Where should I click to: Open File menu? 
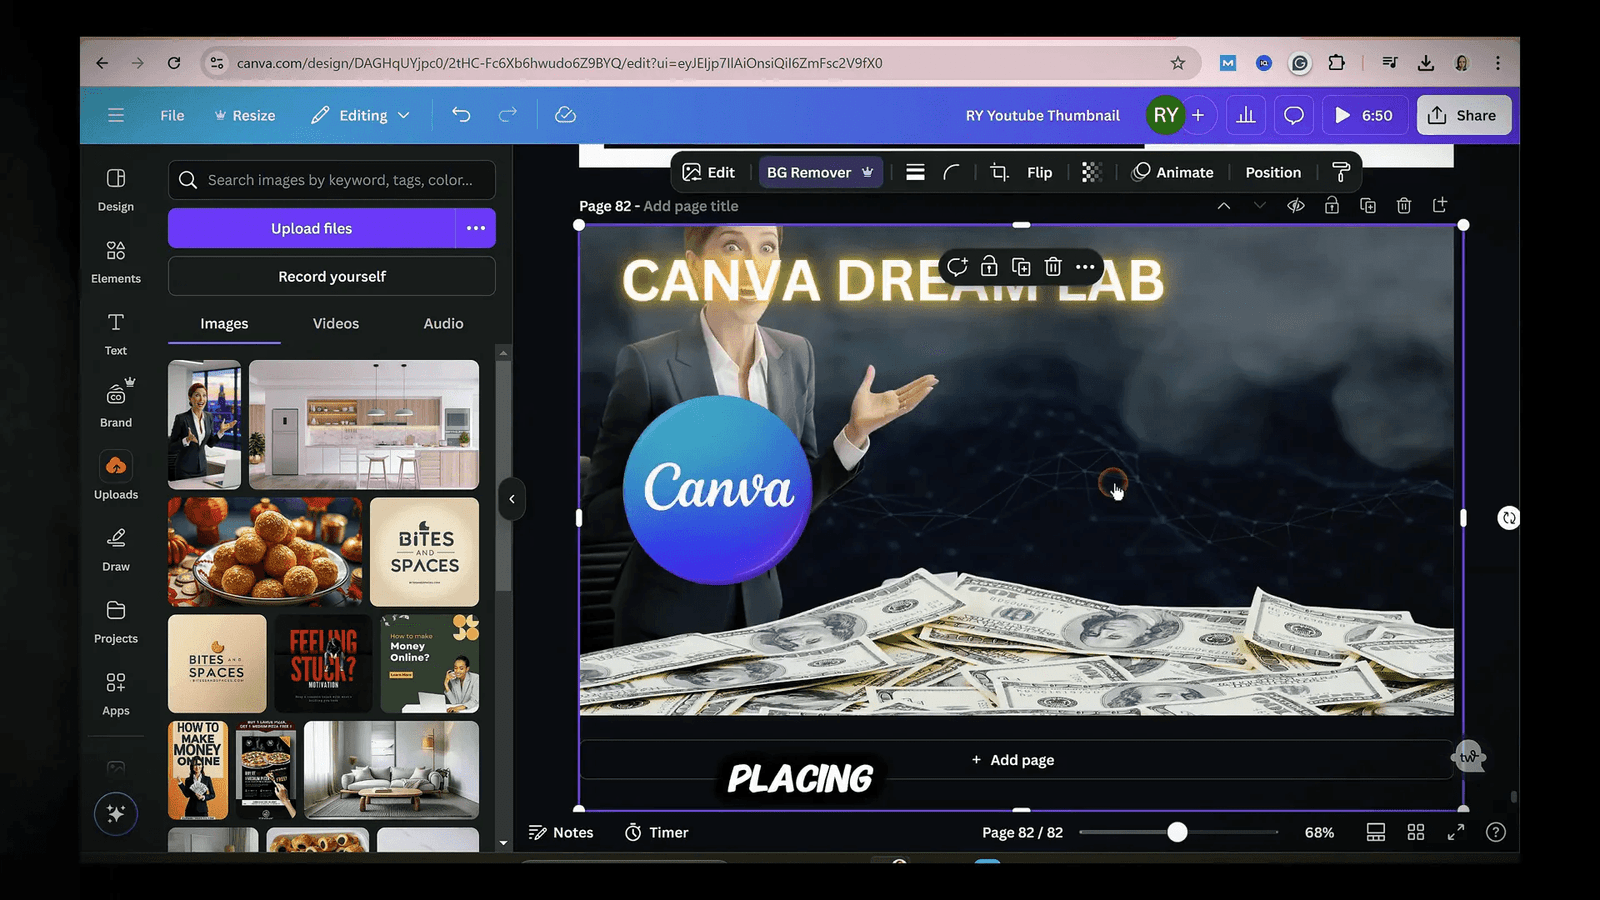pyautogui.click(x=172, y=115)
